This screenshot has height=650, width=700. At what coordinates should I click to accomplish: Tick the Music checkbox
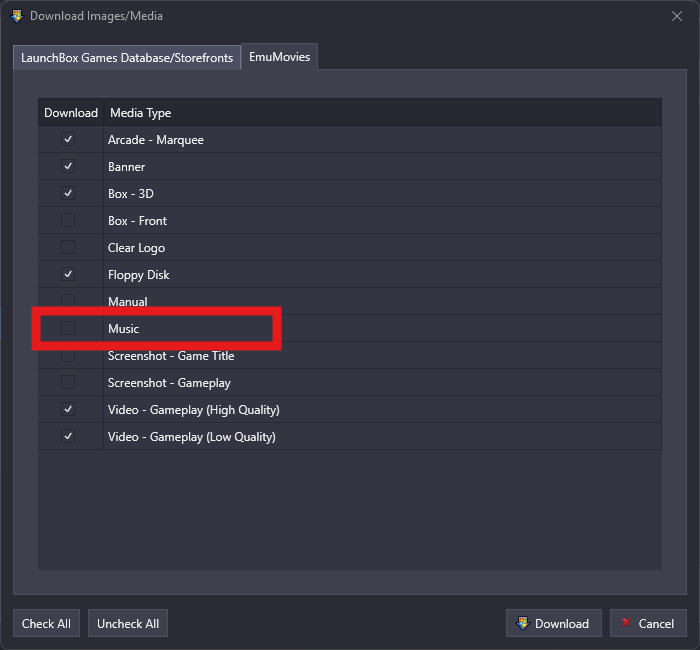pos(68,328)
